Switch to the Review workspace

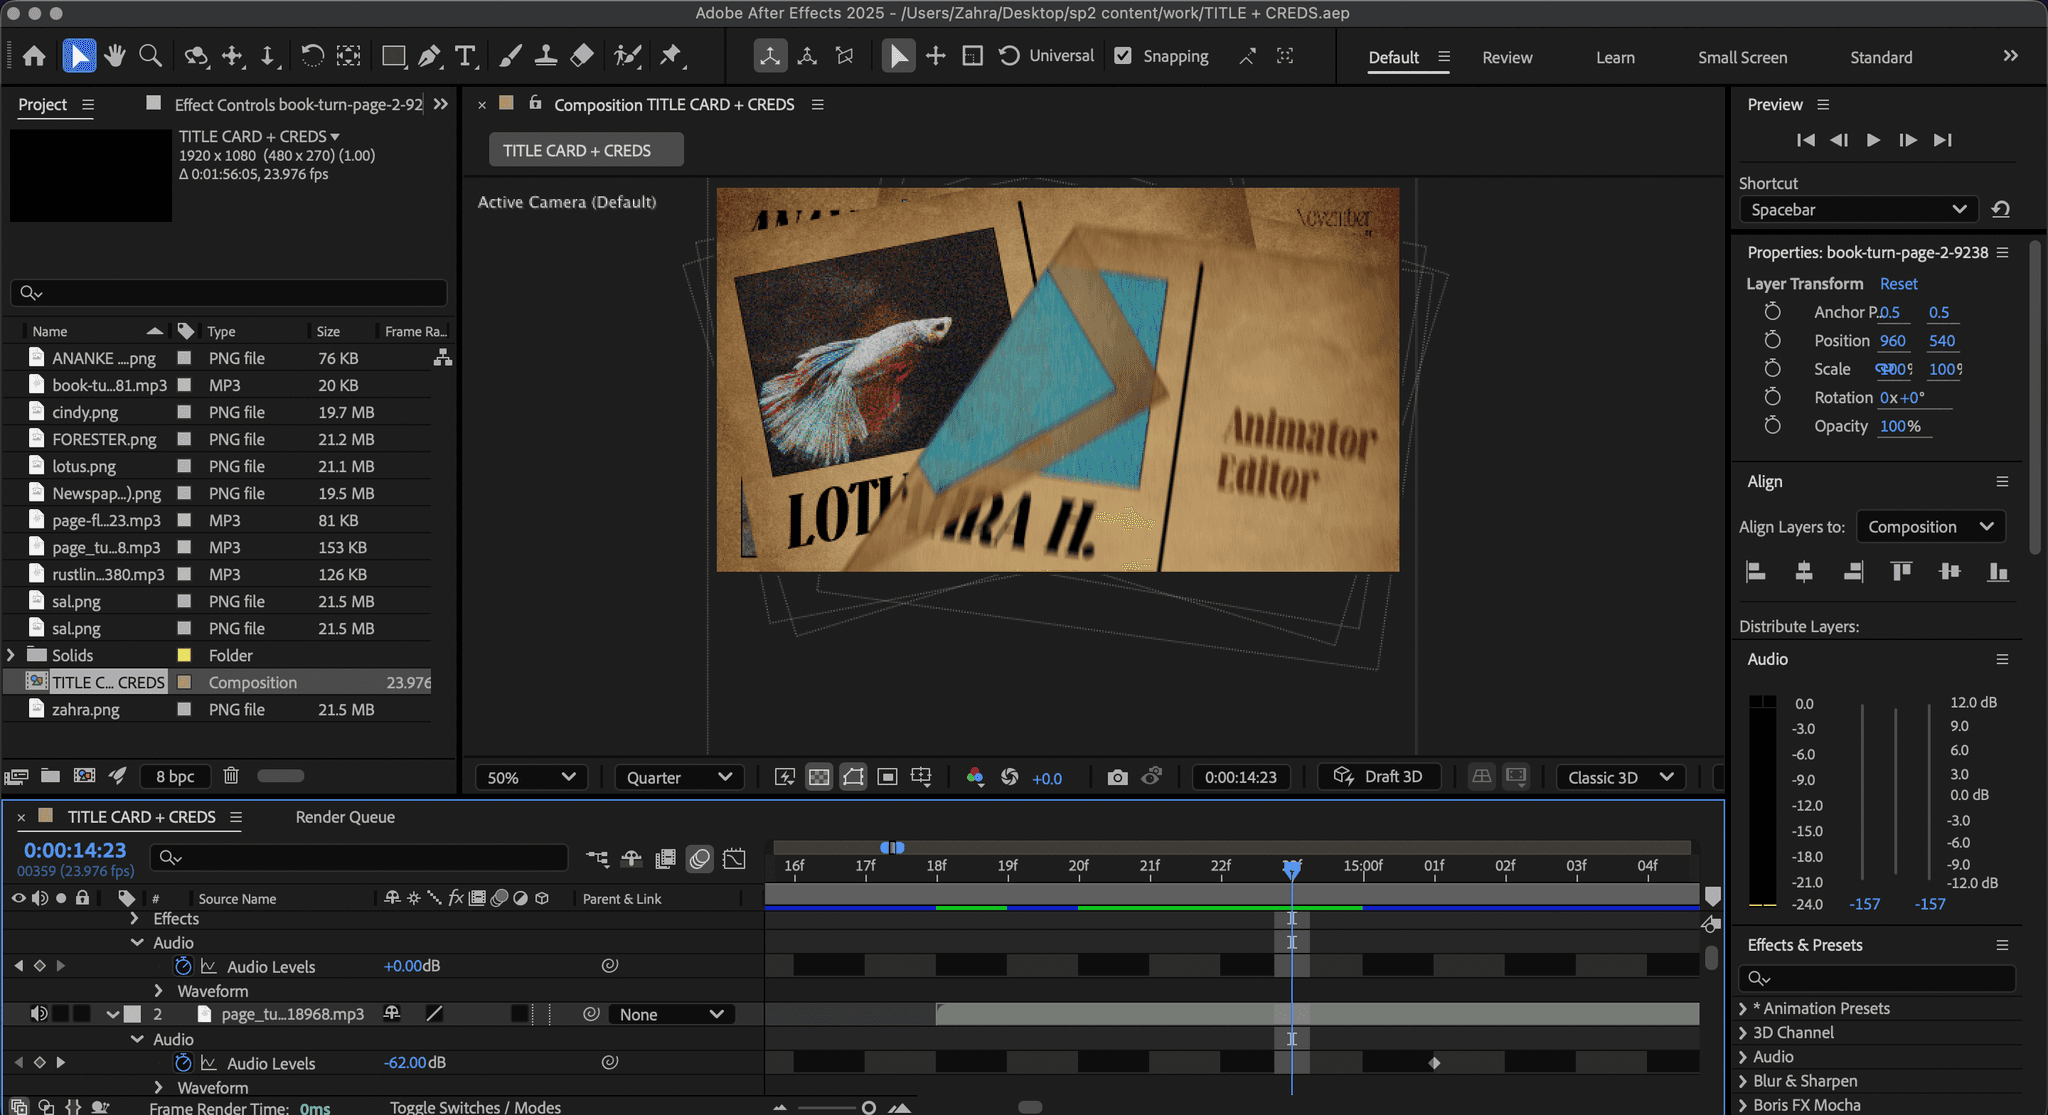1506,57
